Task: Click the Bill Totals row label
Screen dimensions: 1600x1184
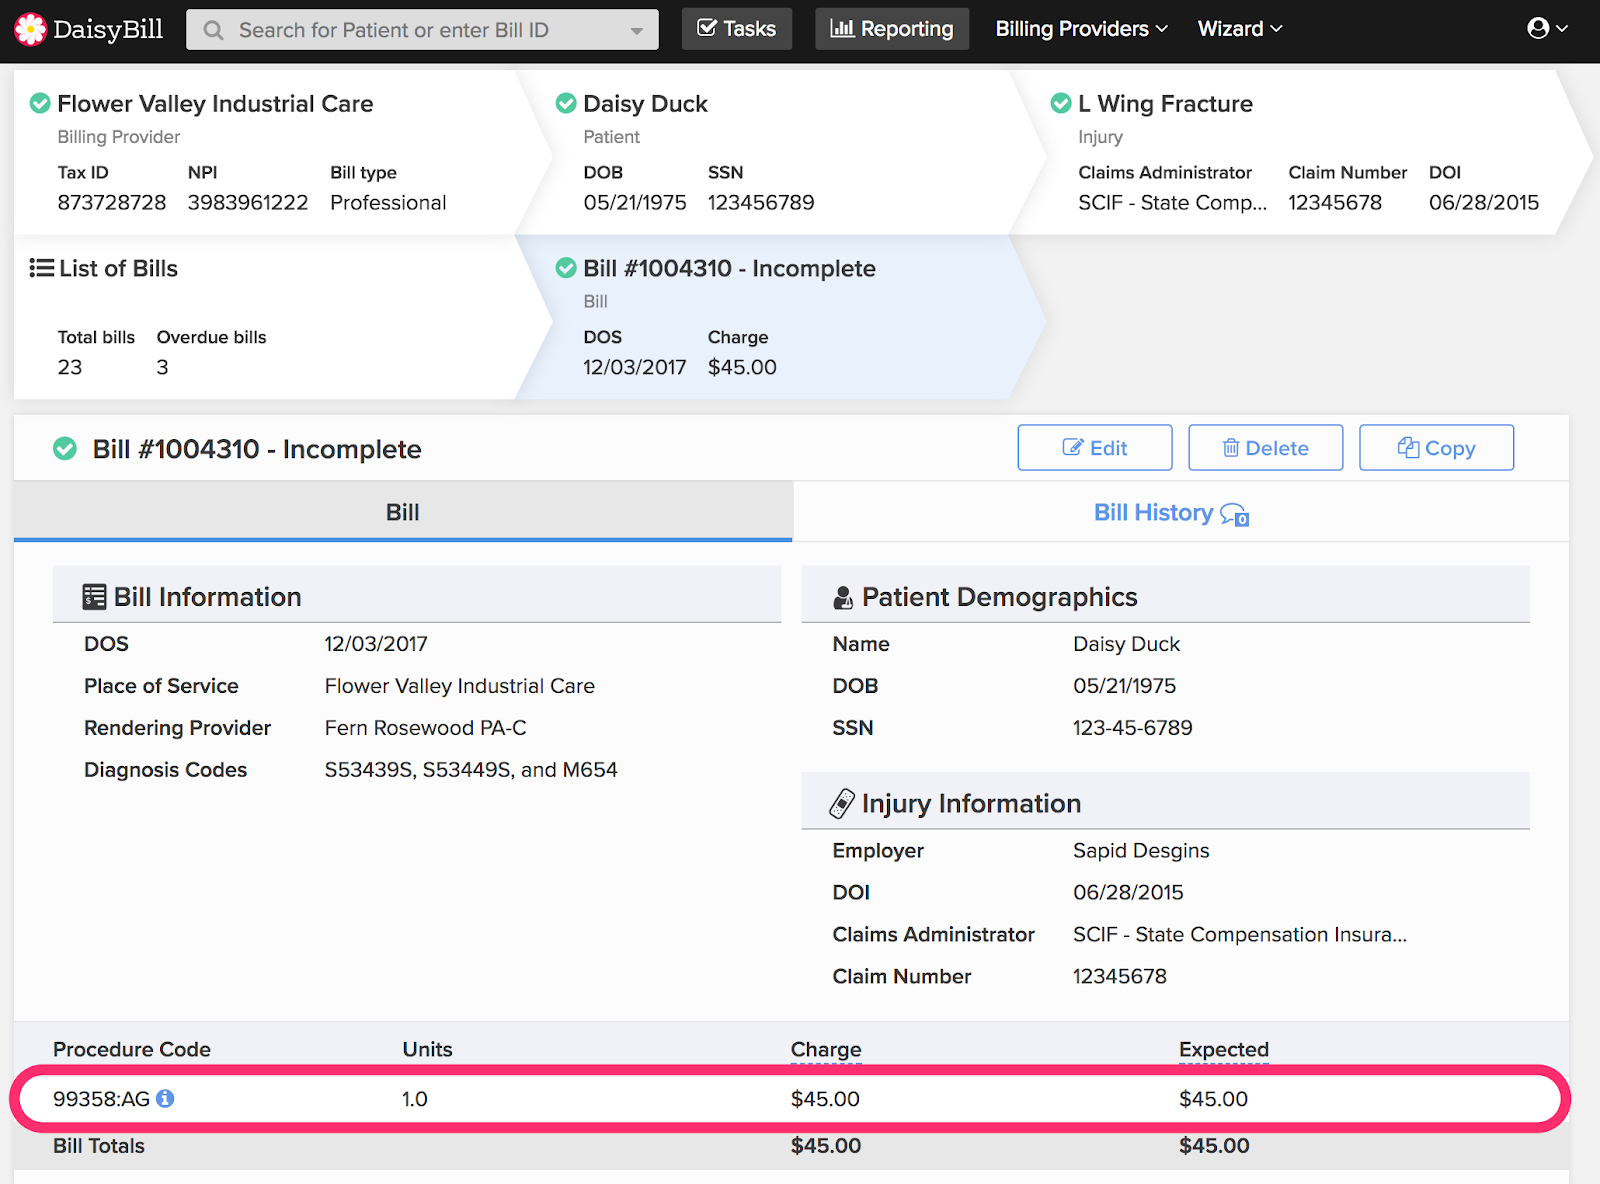Action: click(x=99, y=1146)
